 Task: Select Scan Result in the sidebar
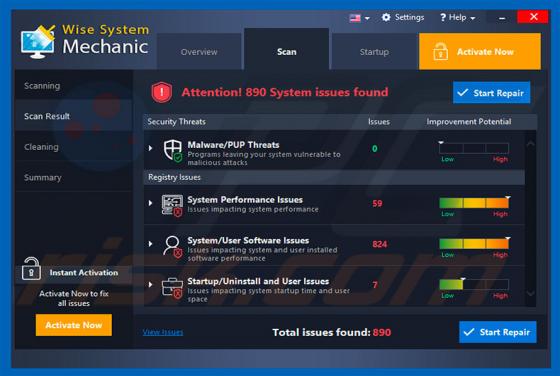73,116
